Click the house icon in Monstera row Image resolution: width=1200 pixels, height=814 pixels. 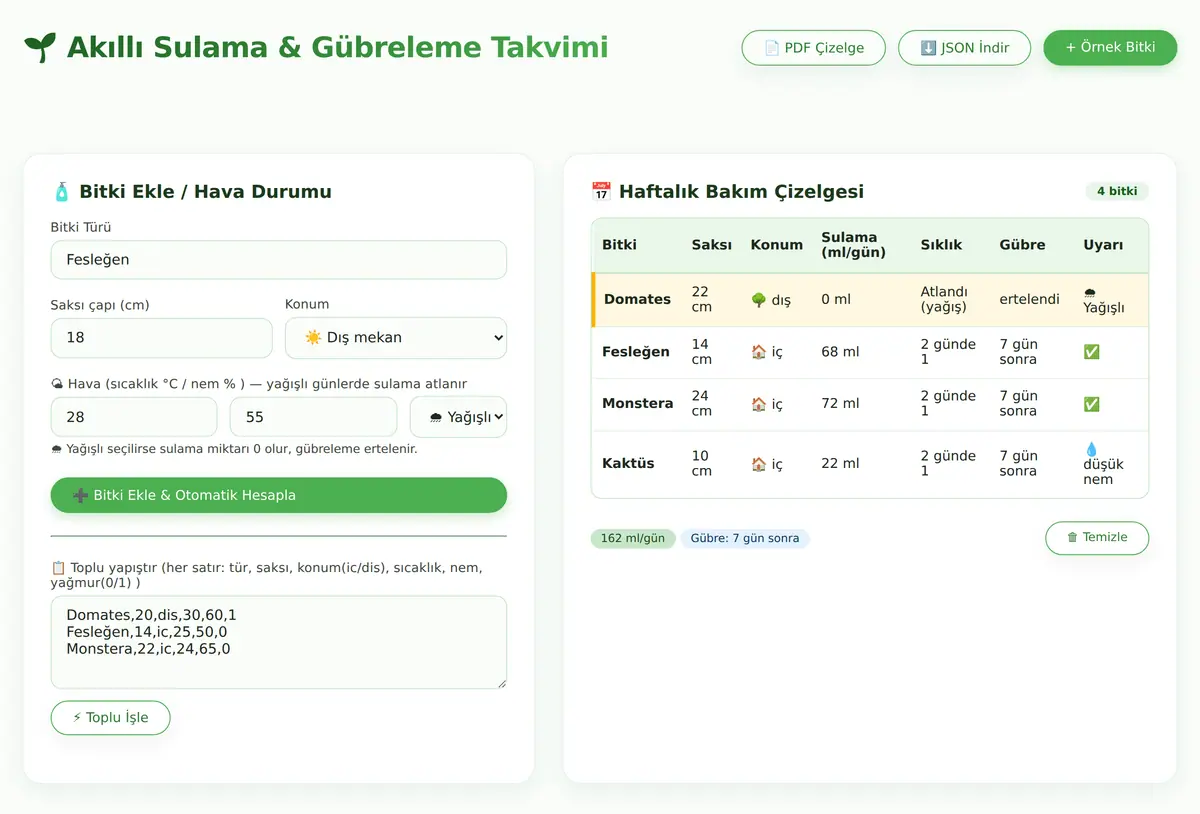tap(758, 404)
